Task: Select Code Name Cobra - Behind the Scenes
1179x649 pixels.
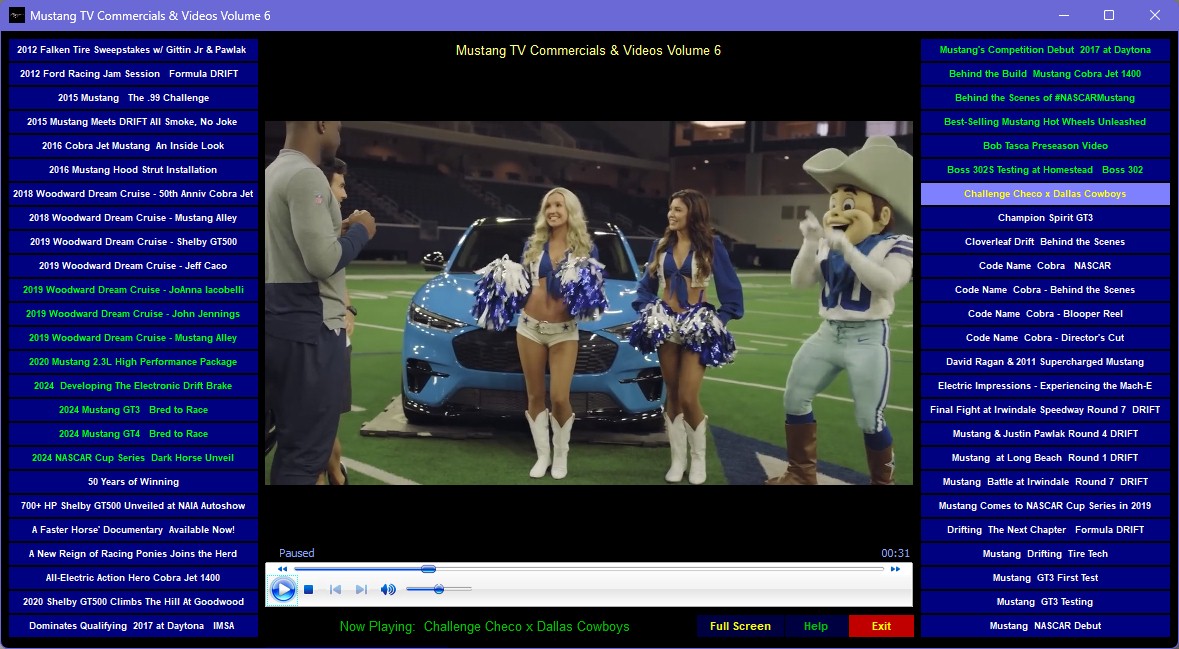Action: coord(1045,290)
